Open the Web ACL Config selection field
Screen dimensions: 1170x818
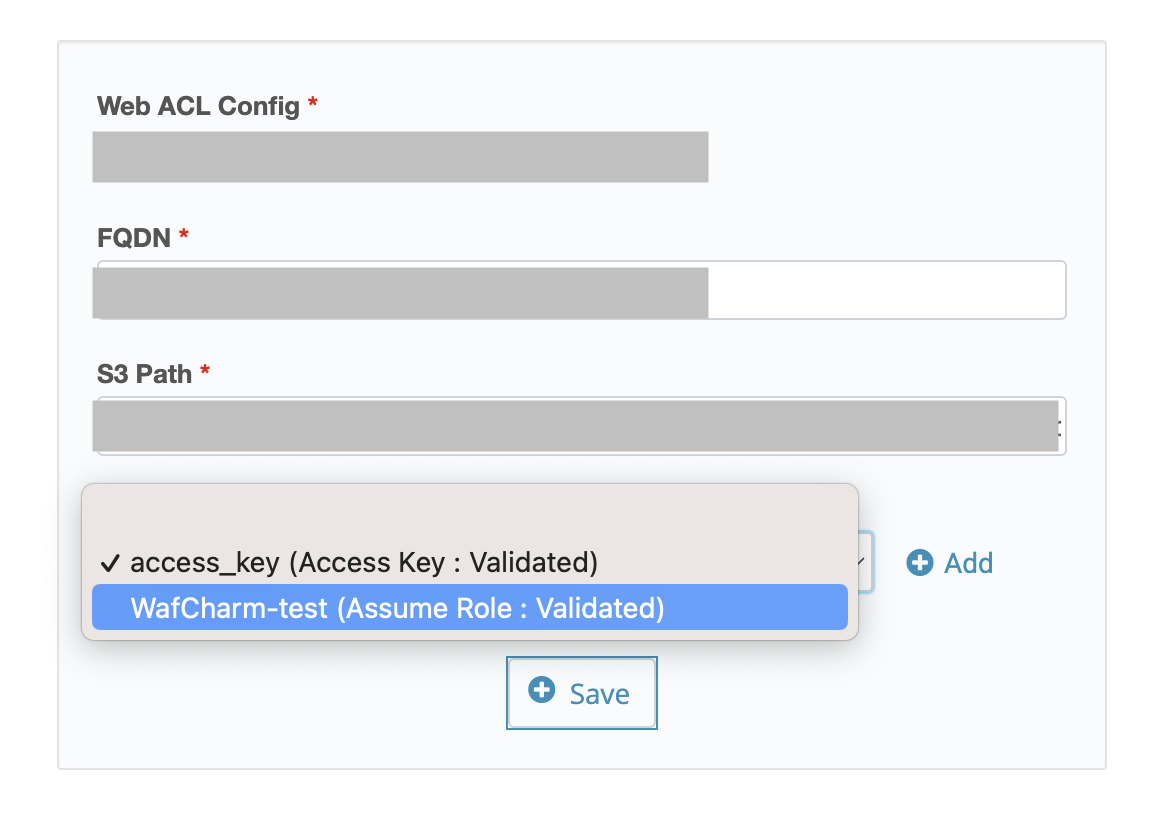click(x=400, y=157)
